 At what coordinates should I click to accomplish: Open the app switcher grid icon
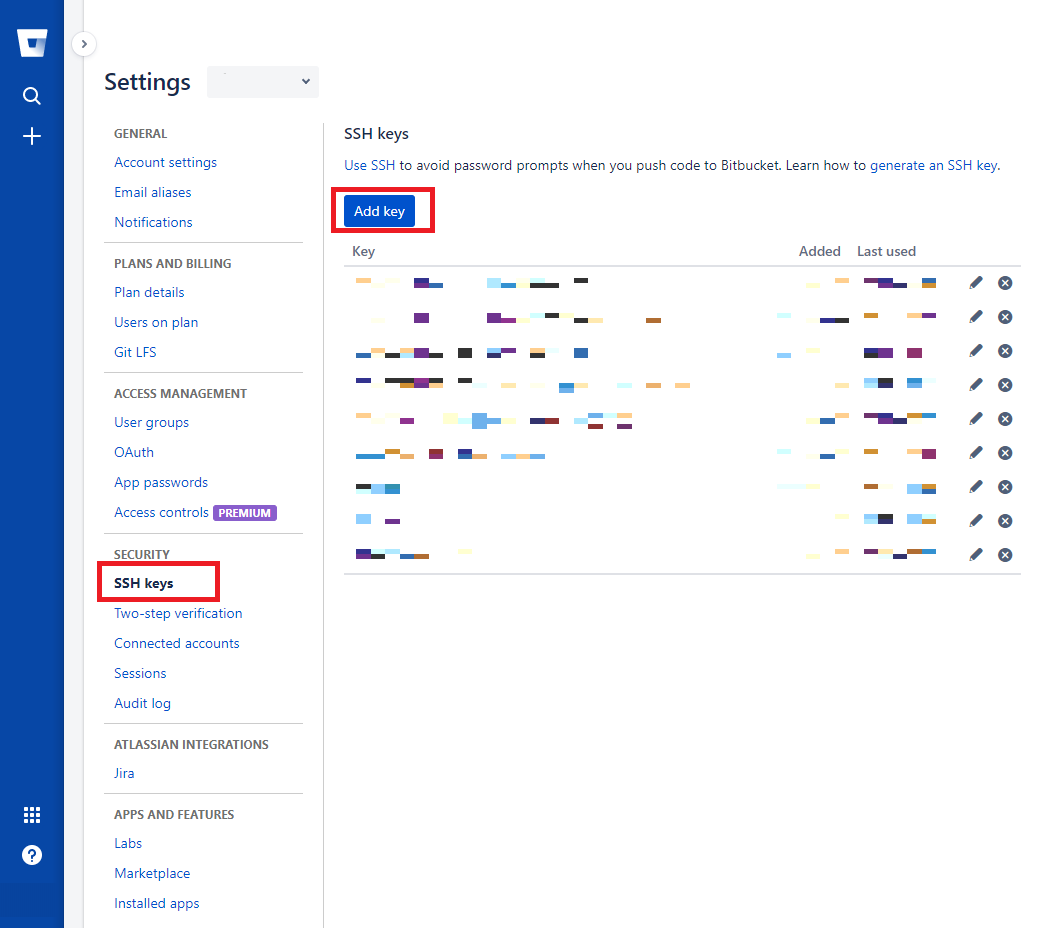pos(31,815)
